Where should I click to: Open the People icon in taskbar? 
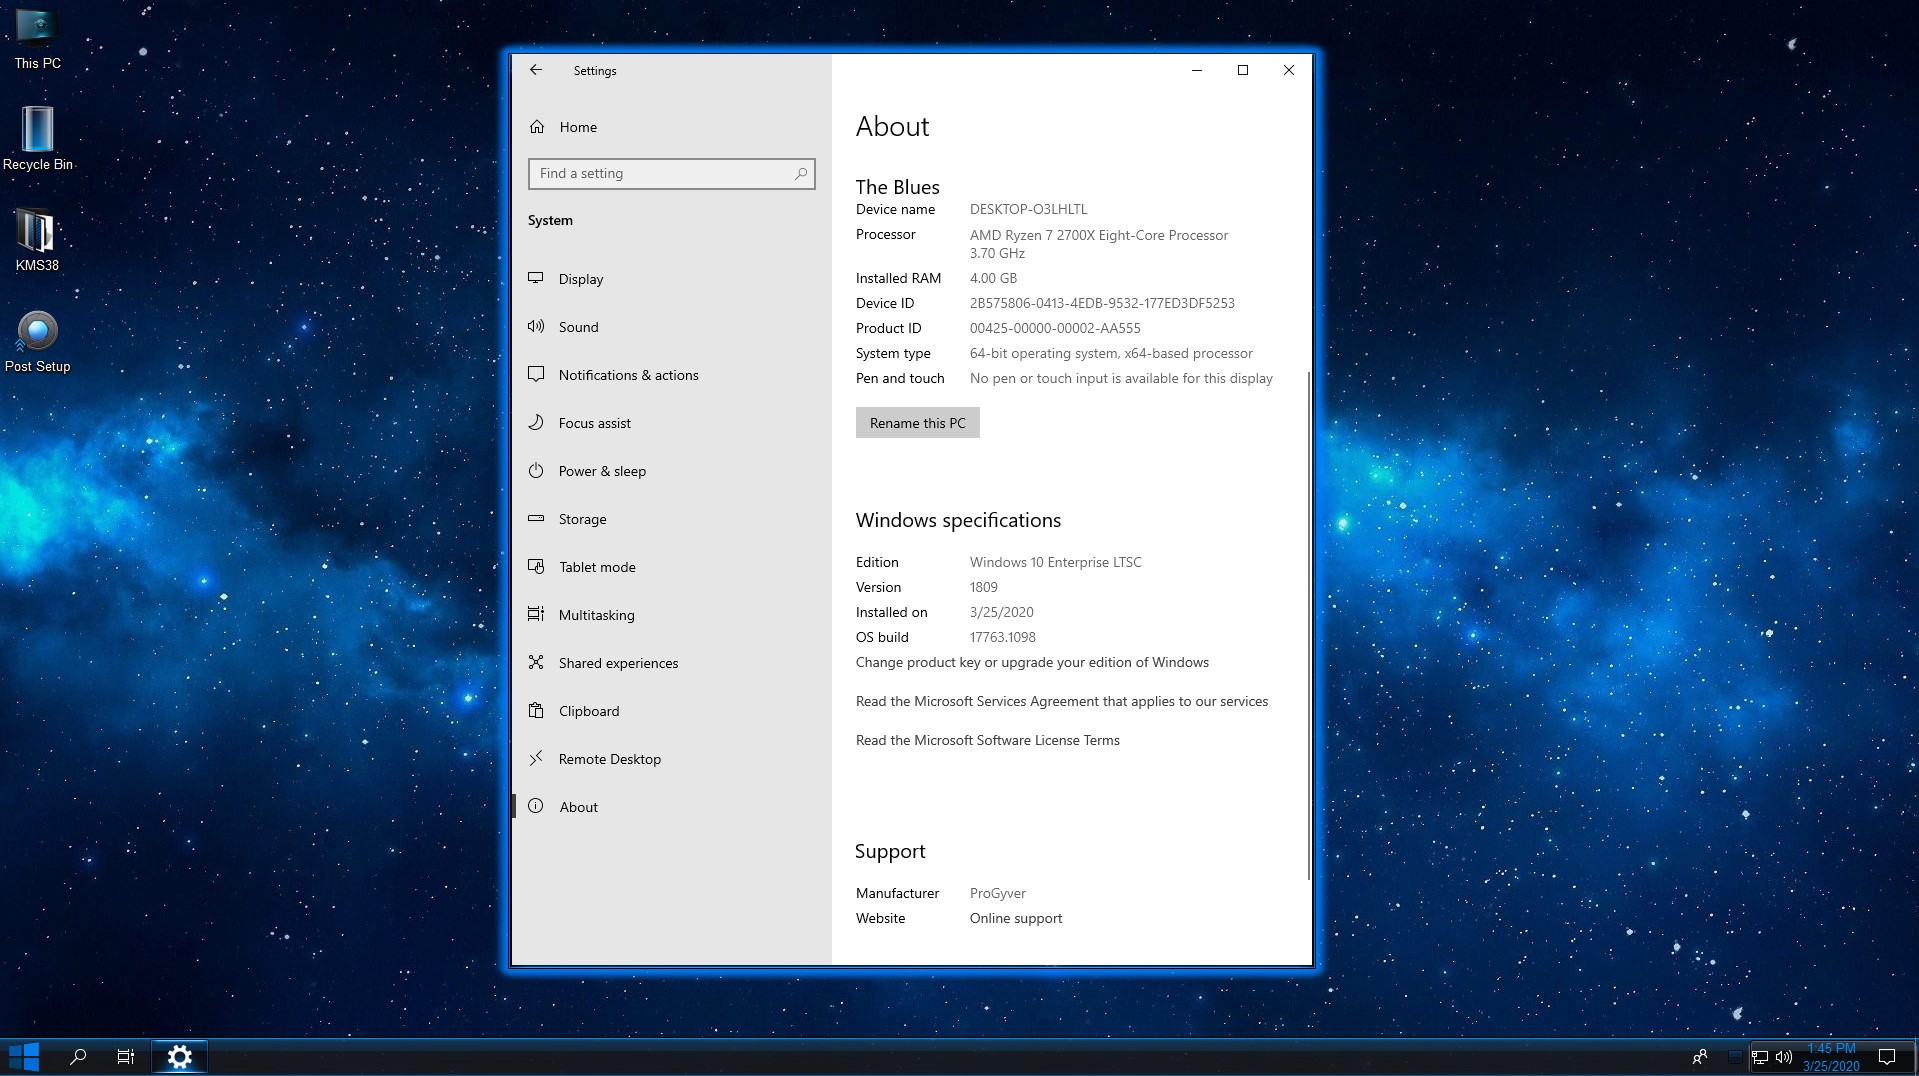coord(1700,1057)
